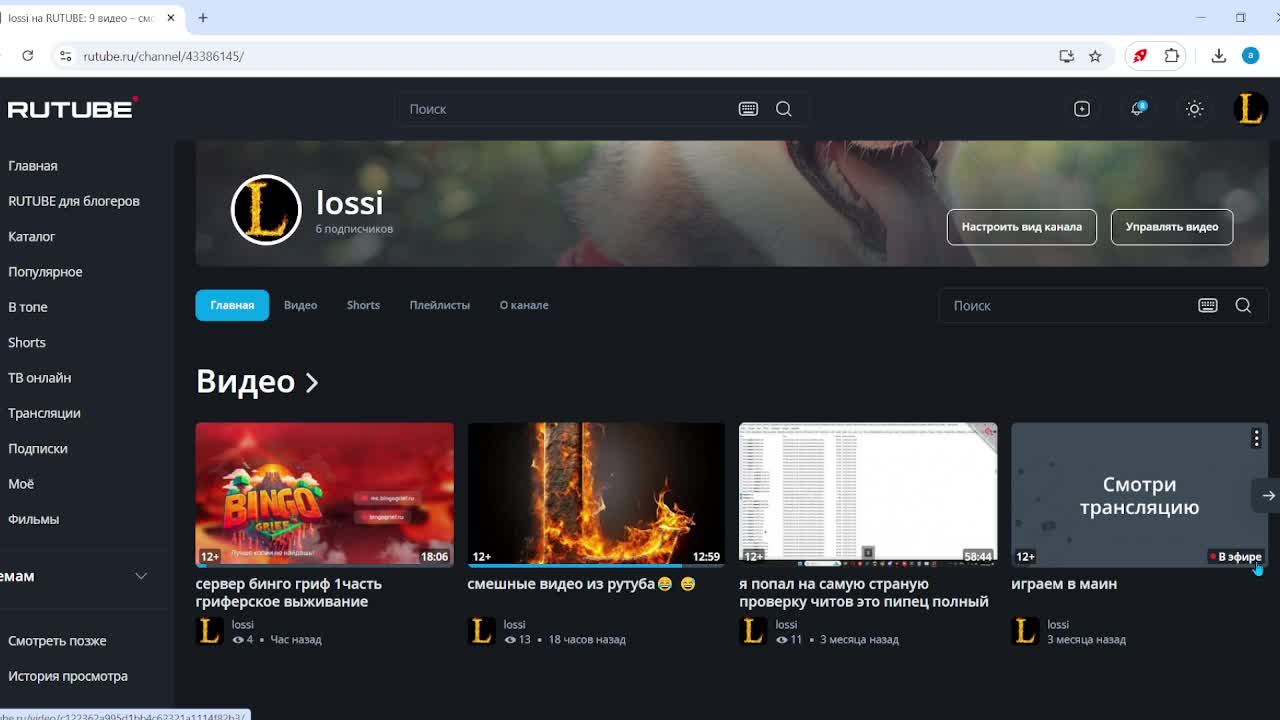The height and width of the screenshot is (720, 1280).
Task: Open ТВ онлайн in sidebar
Action: click(40, 378)
